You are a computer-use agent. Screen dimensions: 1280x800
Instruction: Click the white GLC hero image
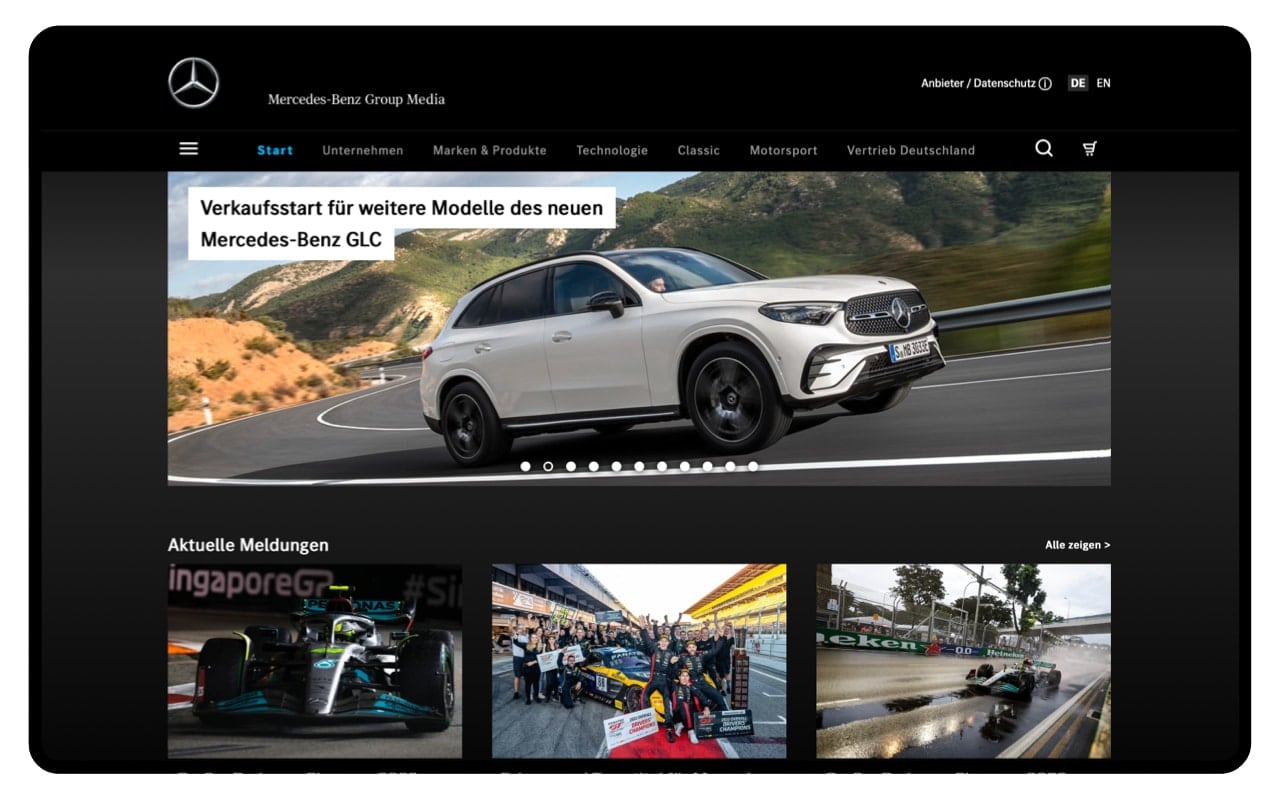click(x=639, y=328)
